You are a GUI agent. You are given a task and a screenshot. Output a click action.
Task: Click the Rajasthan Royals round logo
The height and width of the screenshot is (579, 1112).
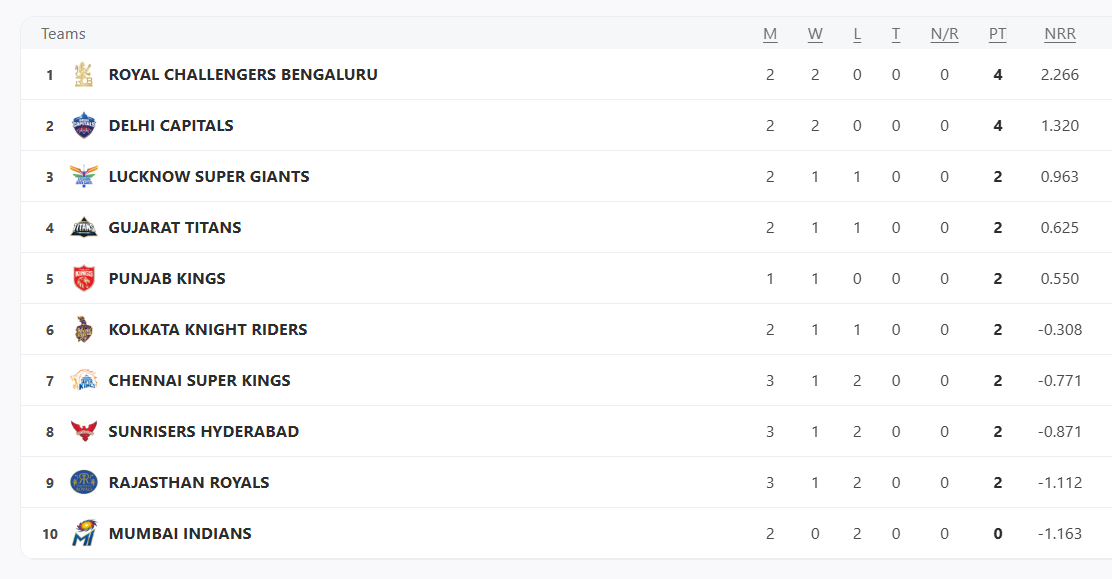coord(84,482)
